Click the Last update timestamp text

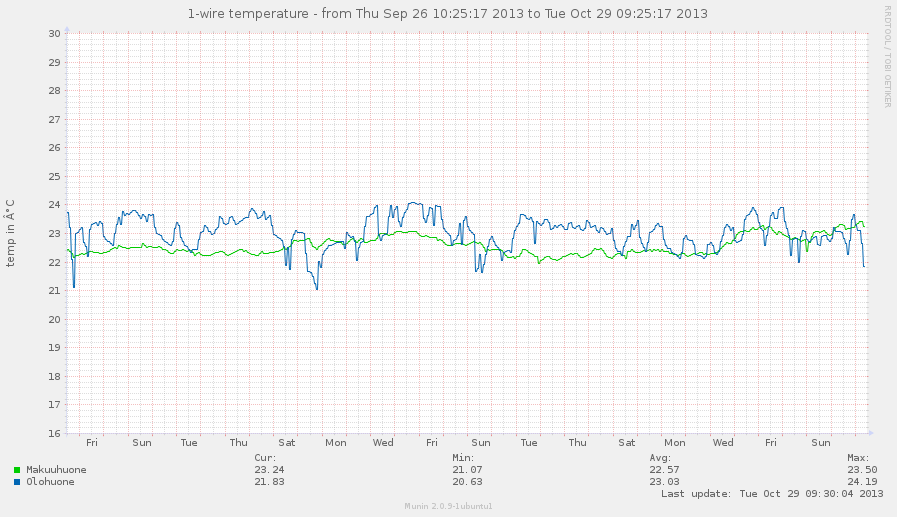point(771,493)
